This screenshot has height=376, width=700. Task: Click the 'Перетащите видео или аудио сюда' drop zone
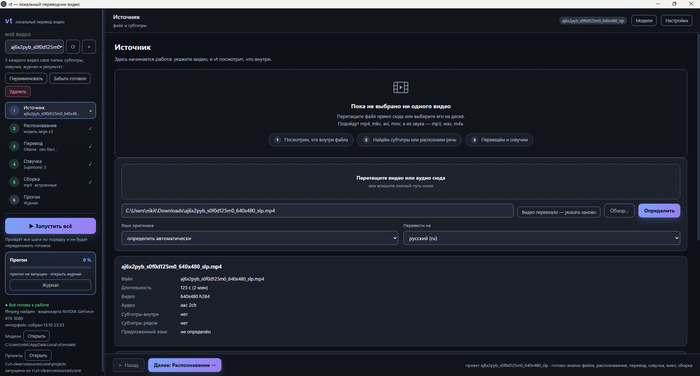[x=400, y=181]
